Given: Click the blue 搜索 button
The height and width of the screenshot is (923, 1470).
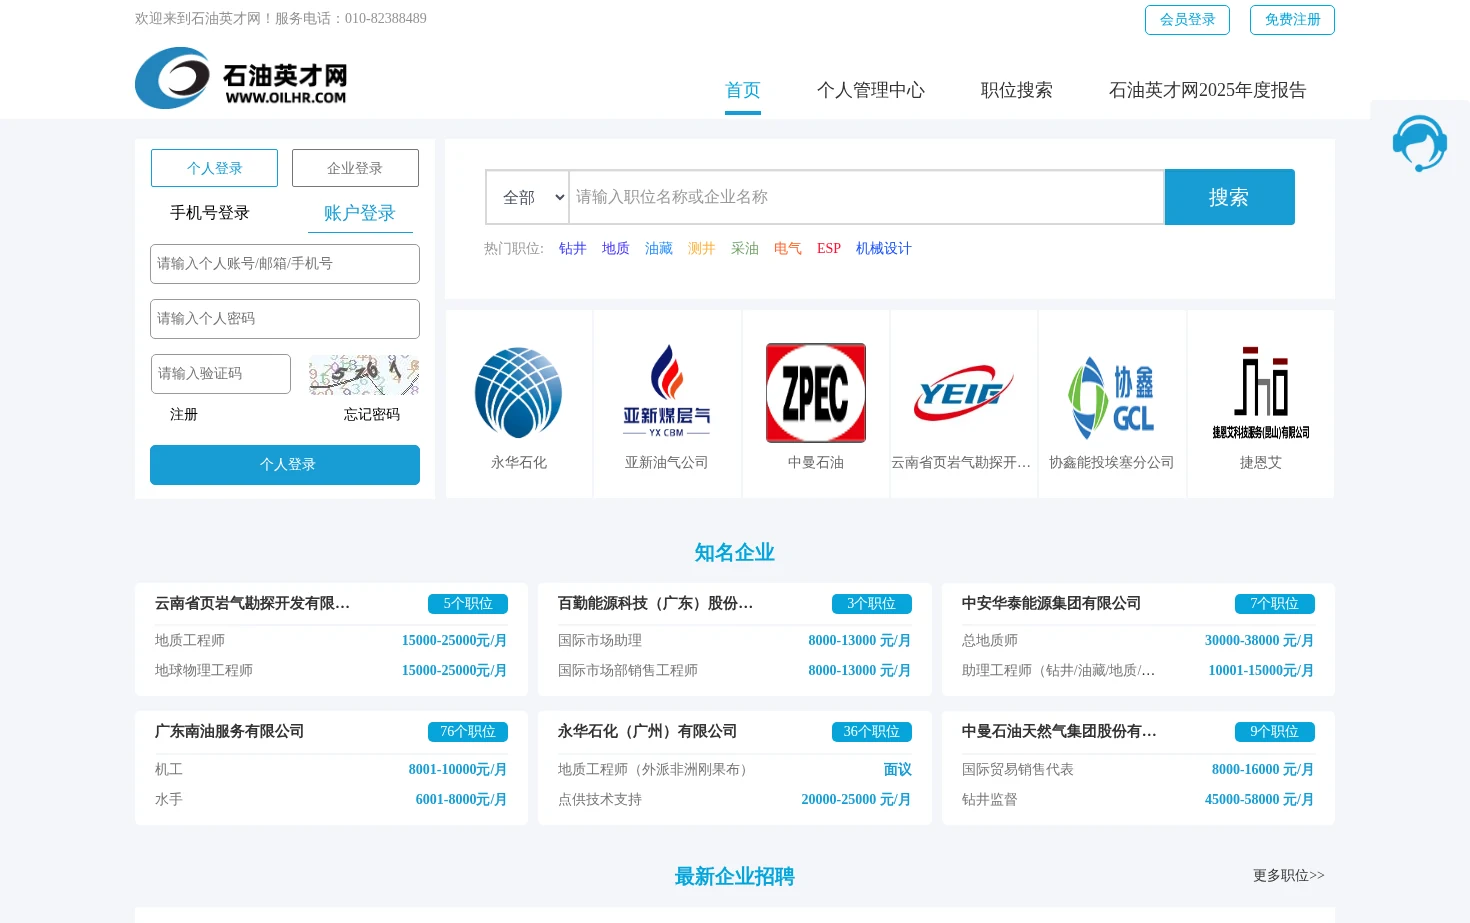Looking at the screenshot, I should pos(1230,197).
